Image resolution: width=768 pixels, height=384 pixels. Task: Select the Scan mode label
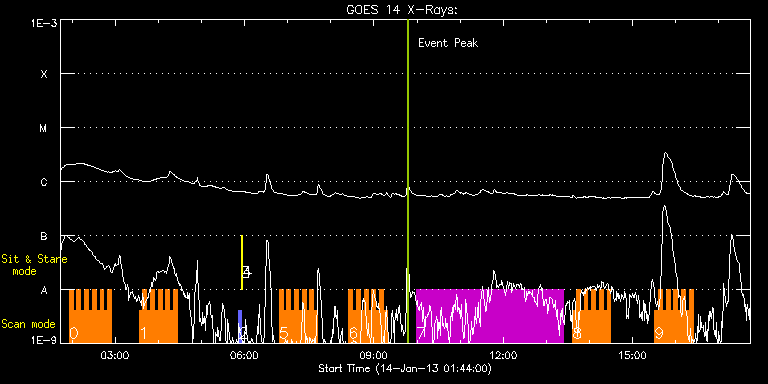tap(28, 324)
